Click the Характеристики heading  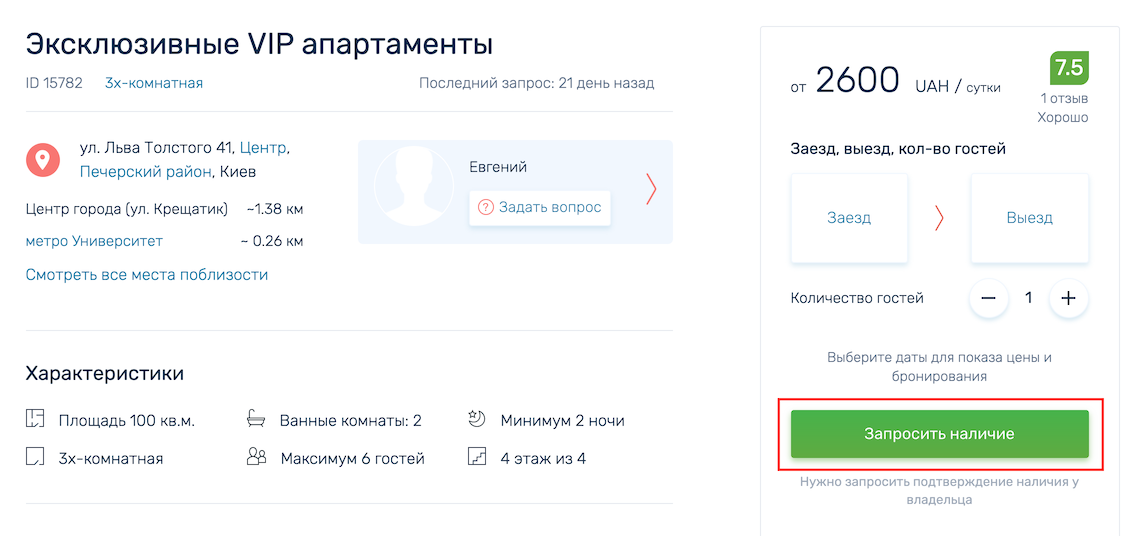(x=104, y=374)
